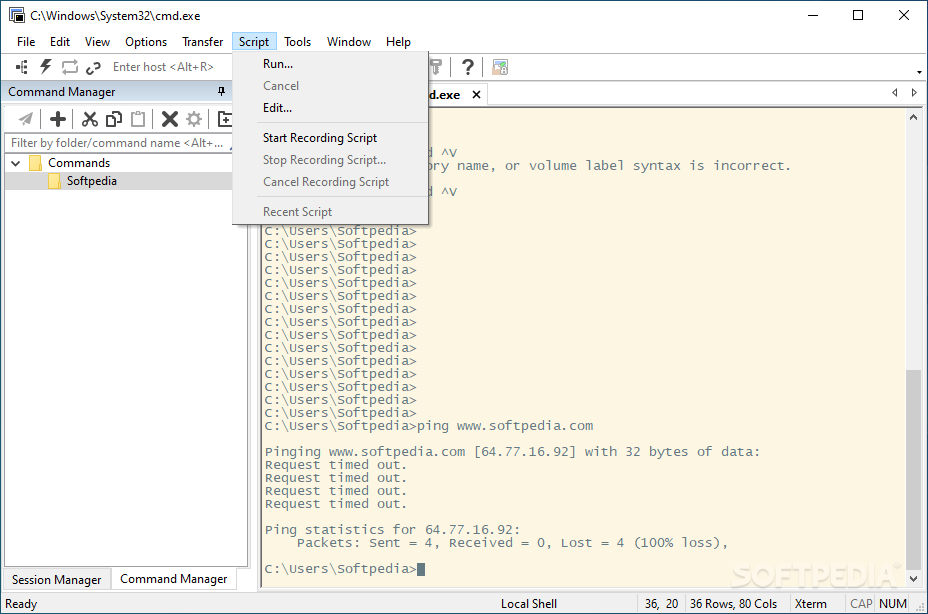928x614 pixels.
Task: Click the '36 Rows, 80 Cols' status entry
Action: point(733,604)
